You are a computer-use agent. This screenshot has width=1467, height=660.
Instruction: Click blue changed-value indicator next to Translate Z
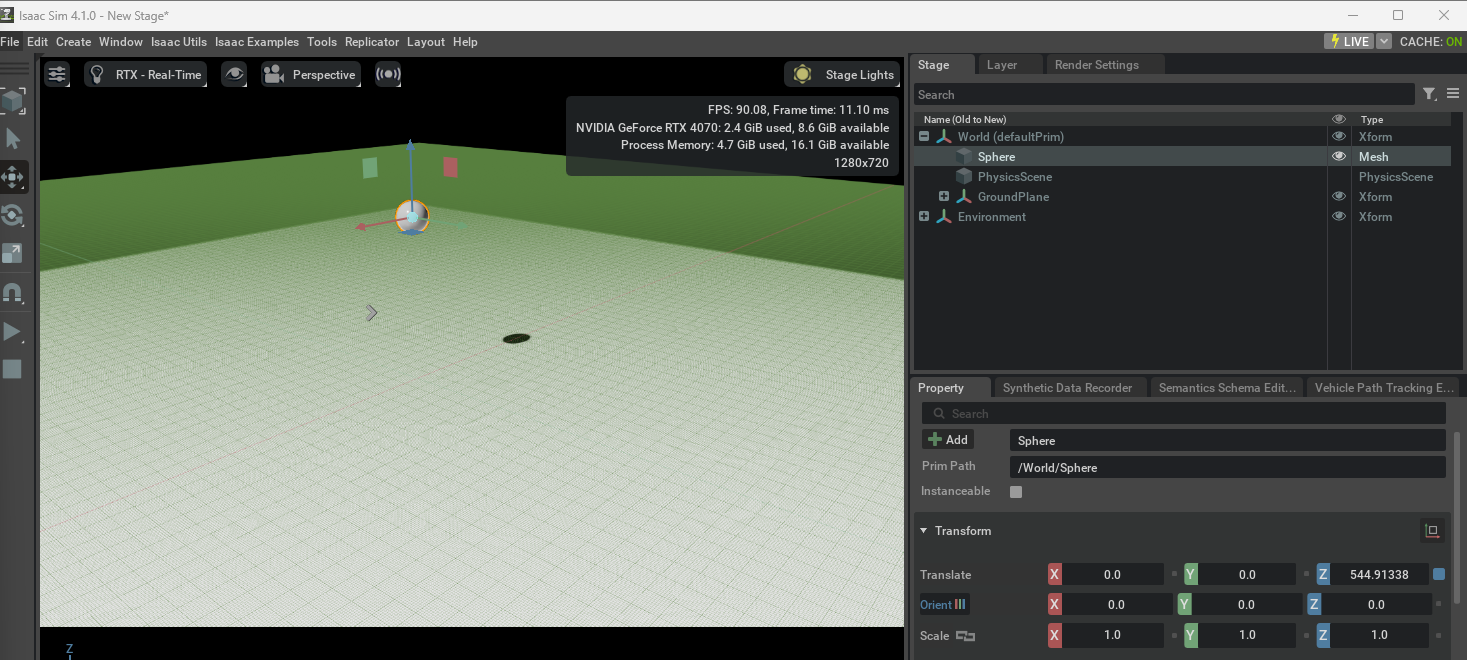1439,574
